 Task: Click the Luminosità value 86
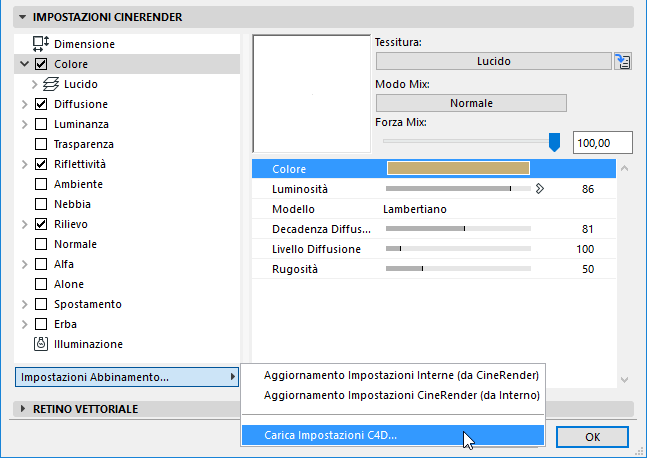pos(588,189)
